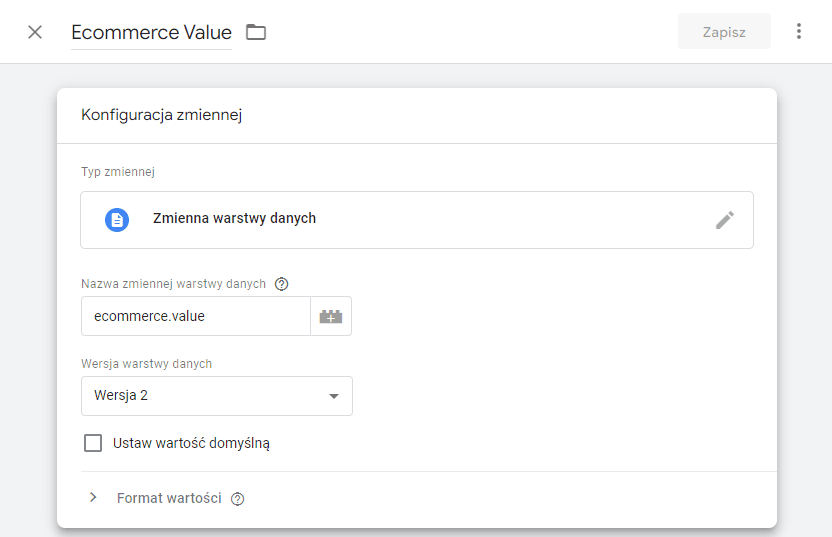Open the Wersja 2 dropdown
Image resolution: width=832 pixels, height=537 pixels.
point(216,396)
